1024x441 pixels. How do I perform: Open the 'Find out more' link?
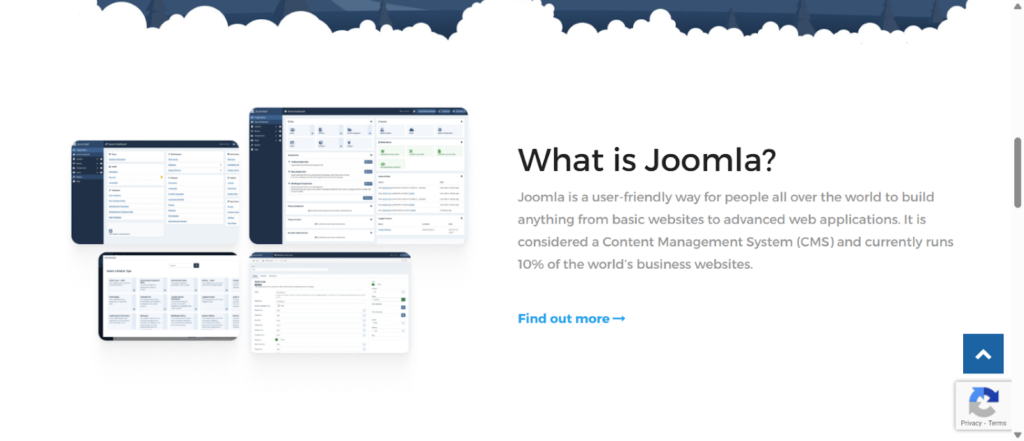point(571,319)
